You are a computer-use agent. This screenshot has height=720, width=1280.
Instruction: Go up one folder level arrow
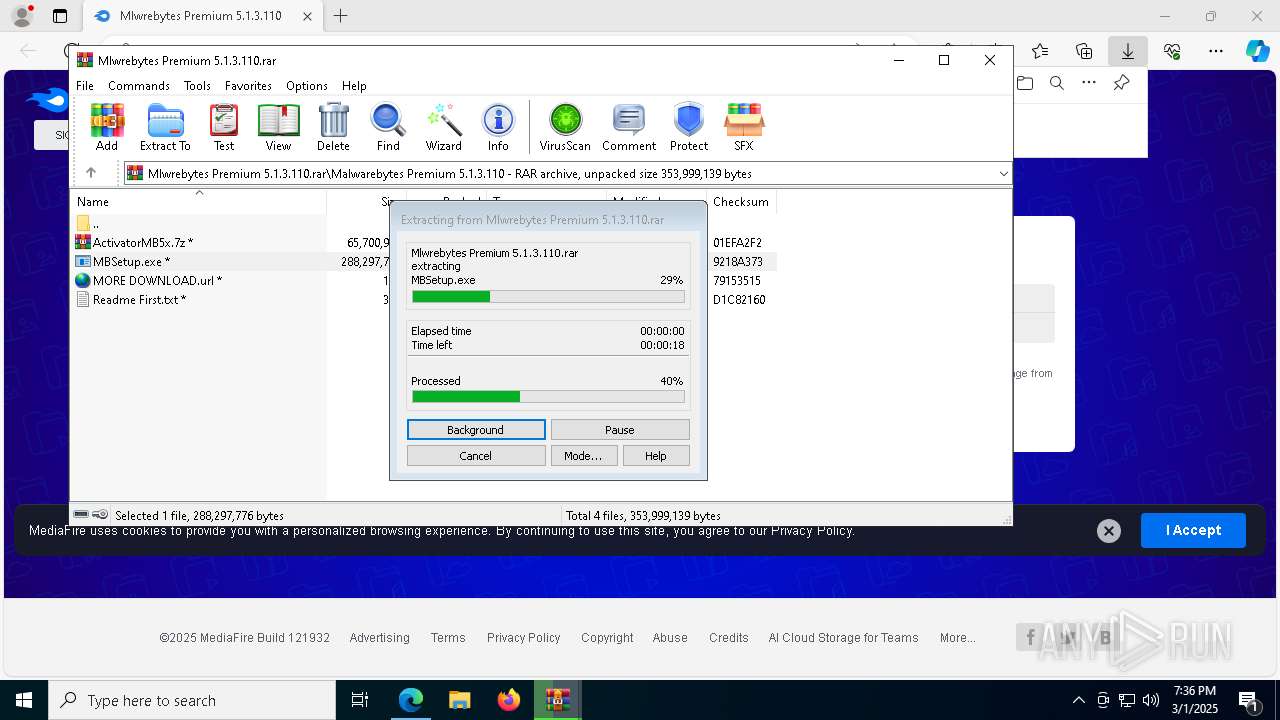(91, 173)
